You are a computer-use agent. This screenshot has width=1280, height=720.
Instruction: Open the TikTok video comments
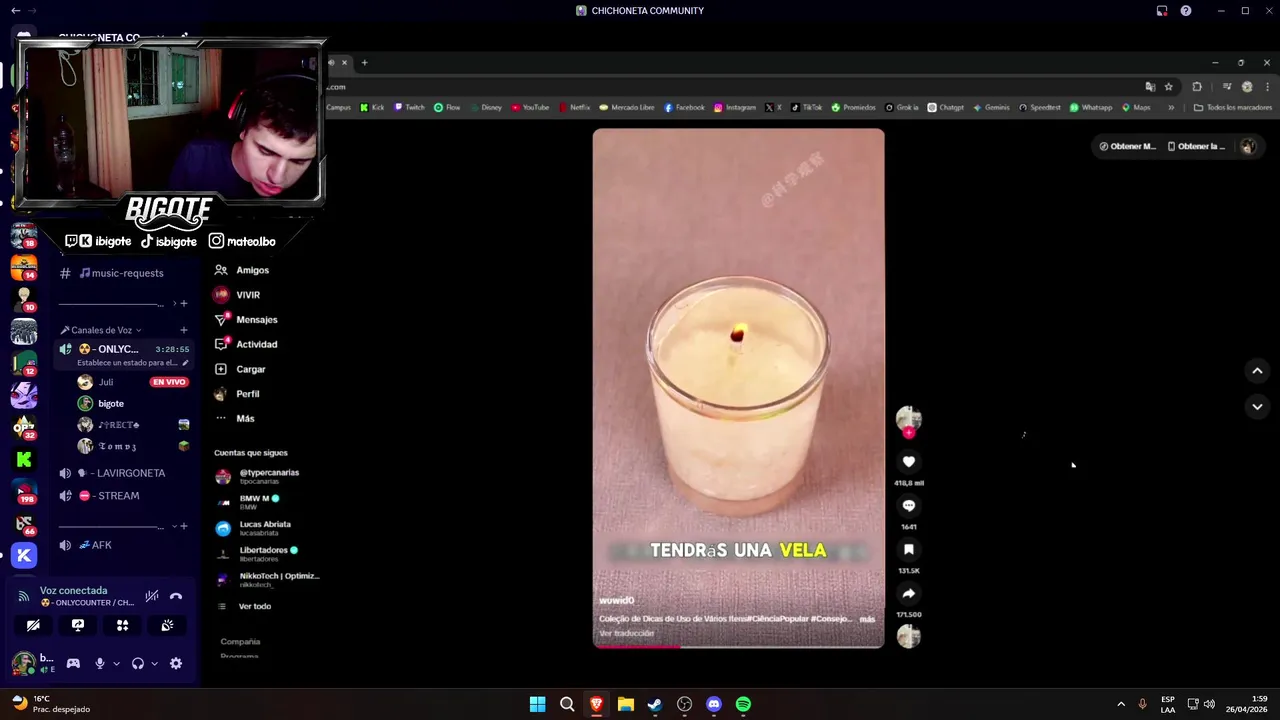pyautogui.click(x=909, y=506)
